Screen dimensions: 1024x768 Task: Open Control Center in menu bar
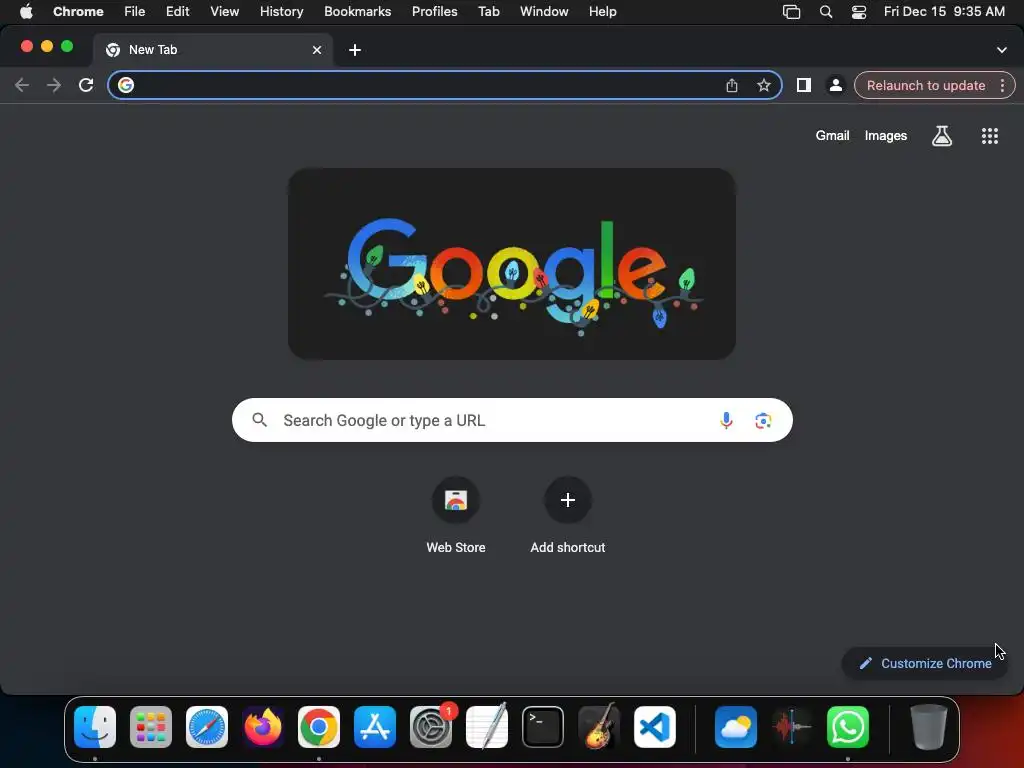click(859, 12)
